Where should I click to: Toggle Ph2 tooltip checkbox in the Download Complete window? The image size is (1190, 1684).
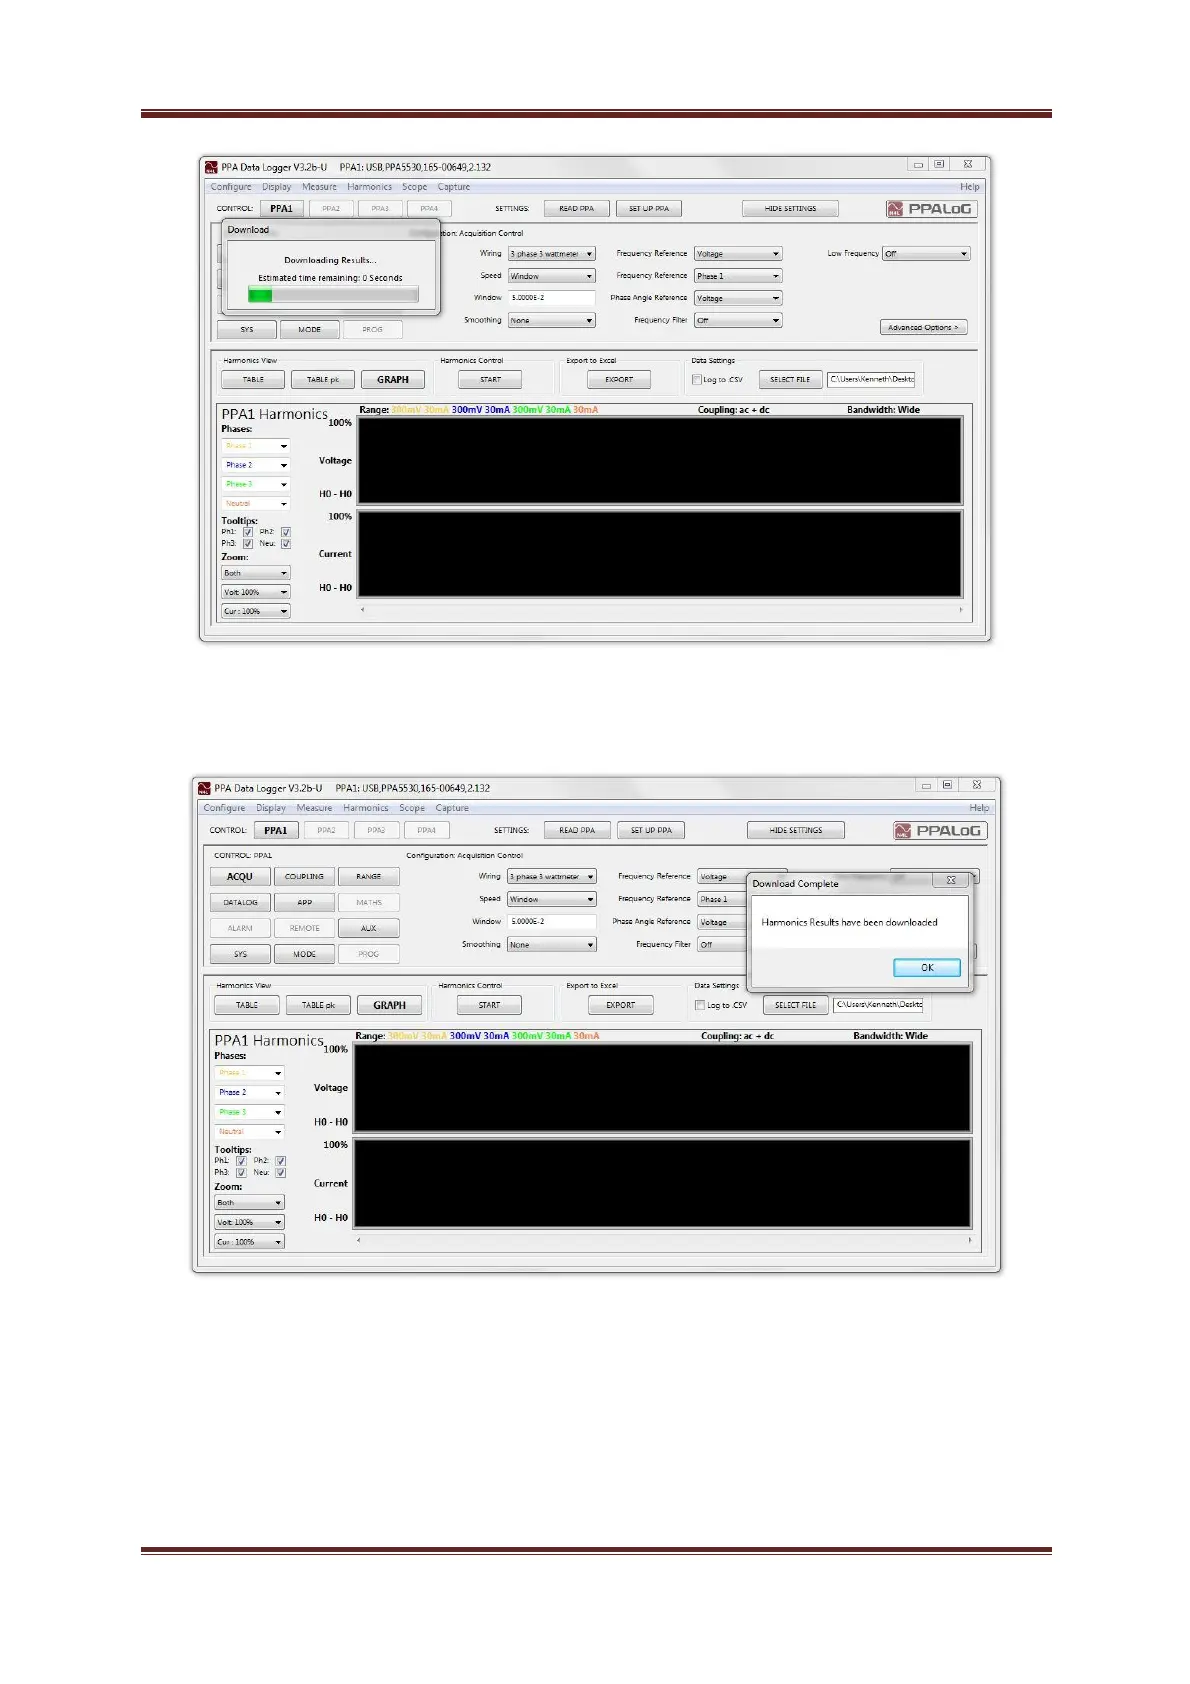pos(281,1161)
